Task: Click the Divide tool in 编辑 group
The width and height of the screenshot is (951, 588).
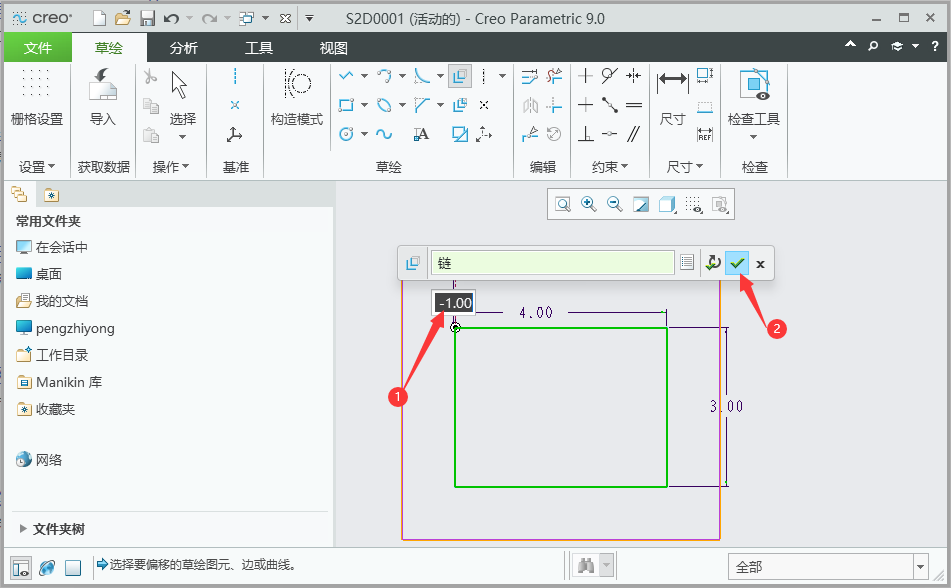Action: (x=529, y=134)
